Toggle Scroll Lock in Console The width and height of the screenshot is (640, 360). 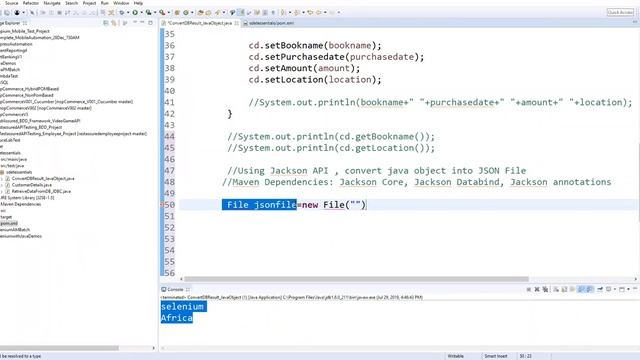click(564, 289)
